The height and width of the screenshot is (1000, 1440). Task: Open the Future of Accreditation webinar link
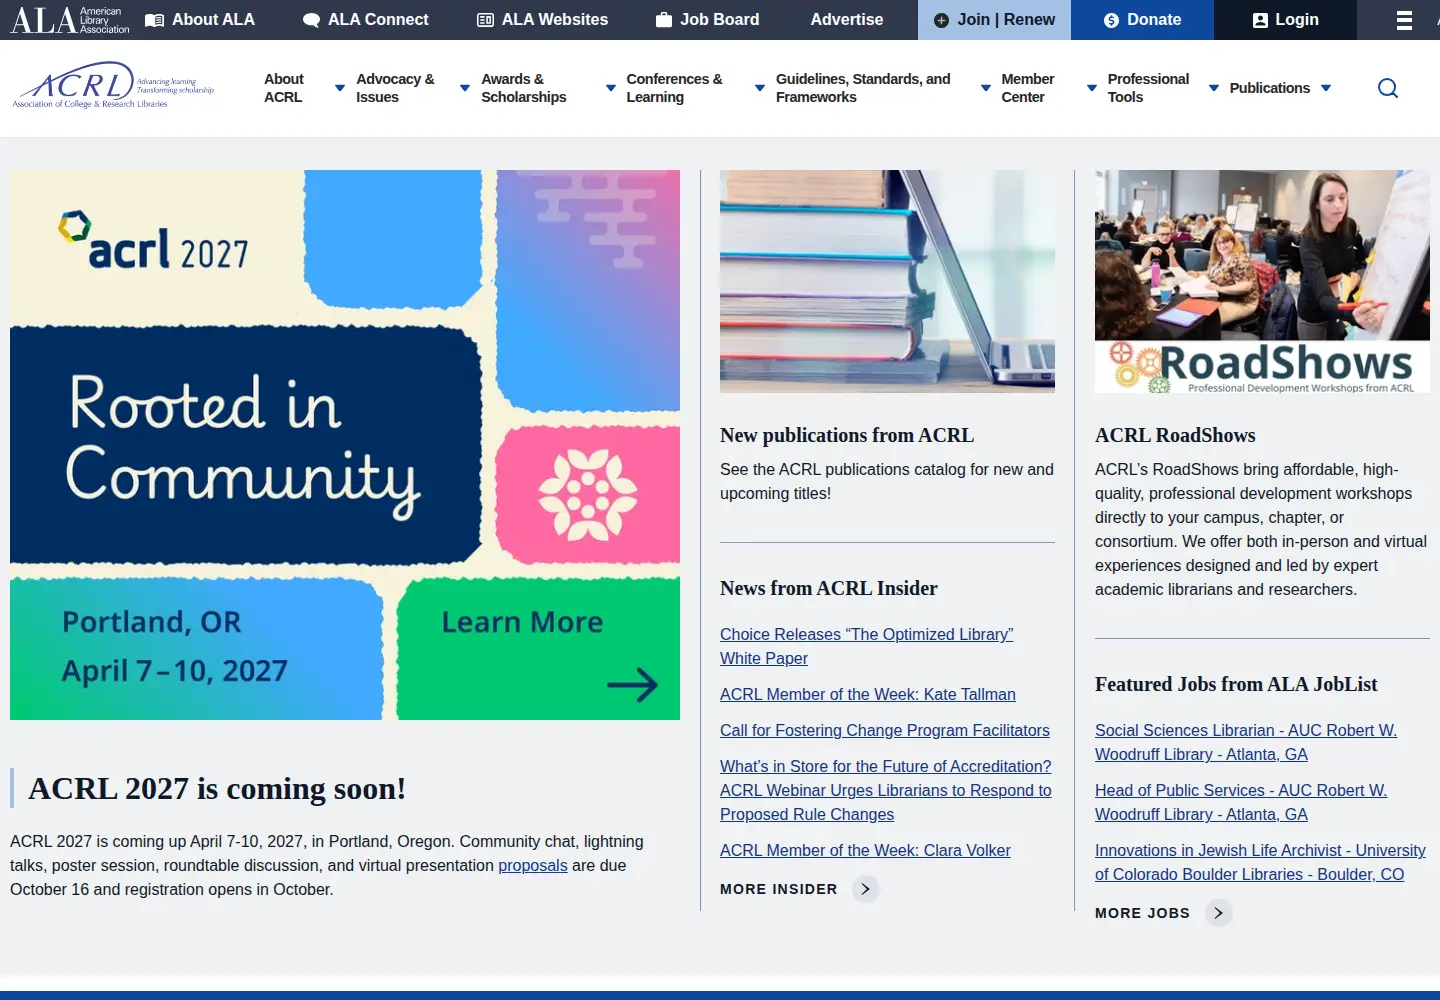(886, 790)
